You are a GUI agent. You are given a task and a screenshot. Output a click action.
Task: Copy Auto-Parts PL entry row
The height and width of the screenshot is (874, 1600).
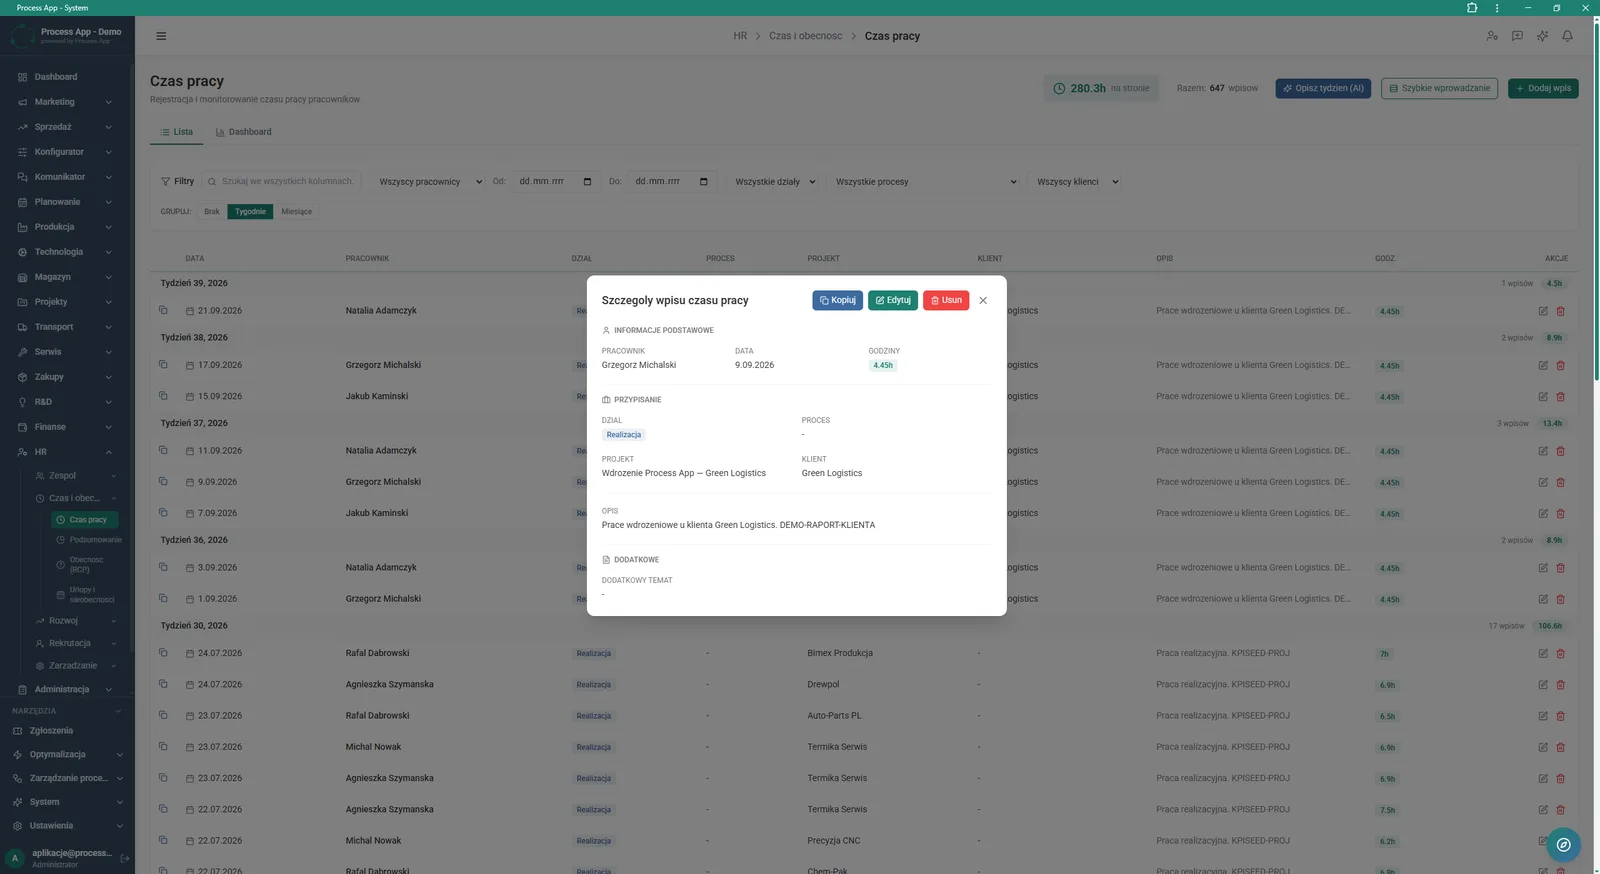(x=163, y=715)
